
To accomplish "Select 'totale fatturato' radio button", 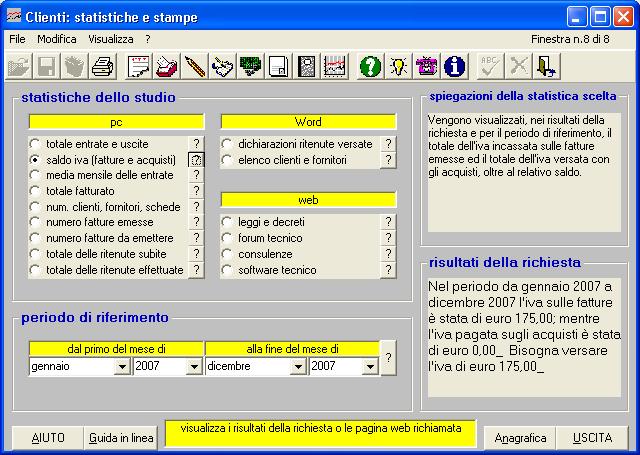I will tap(35, 191).
